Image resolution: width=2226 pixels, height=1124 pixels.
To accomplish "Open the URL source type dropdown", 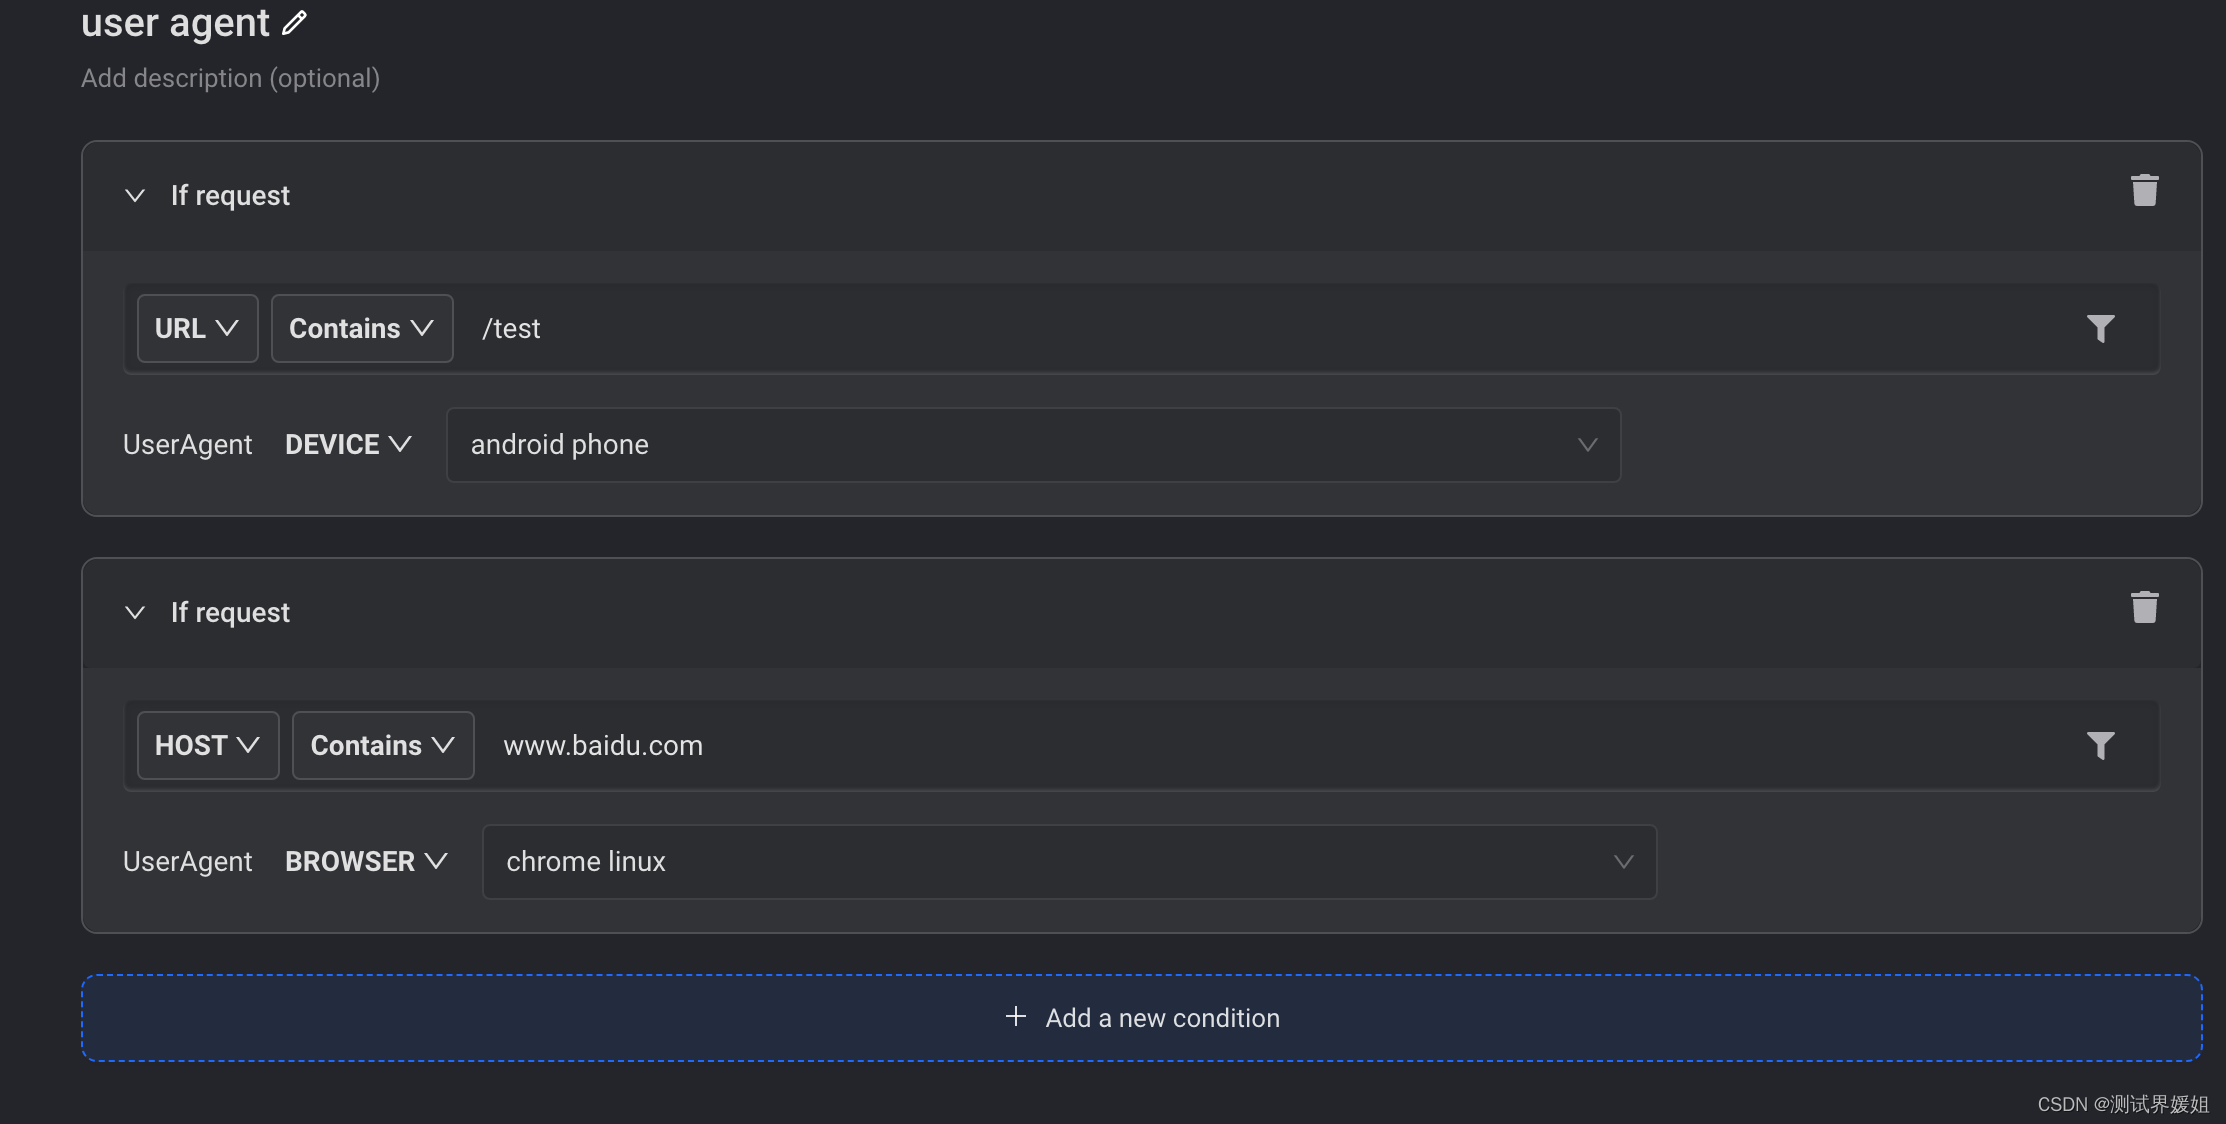I will pyautogui.click(x=197, y=328).
